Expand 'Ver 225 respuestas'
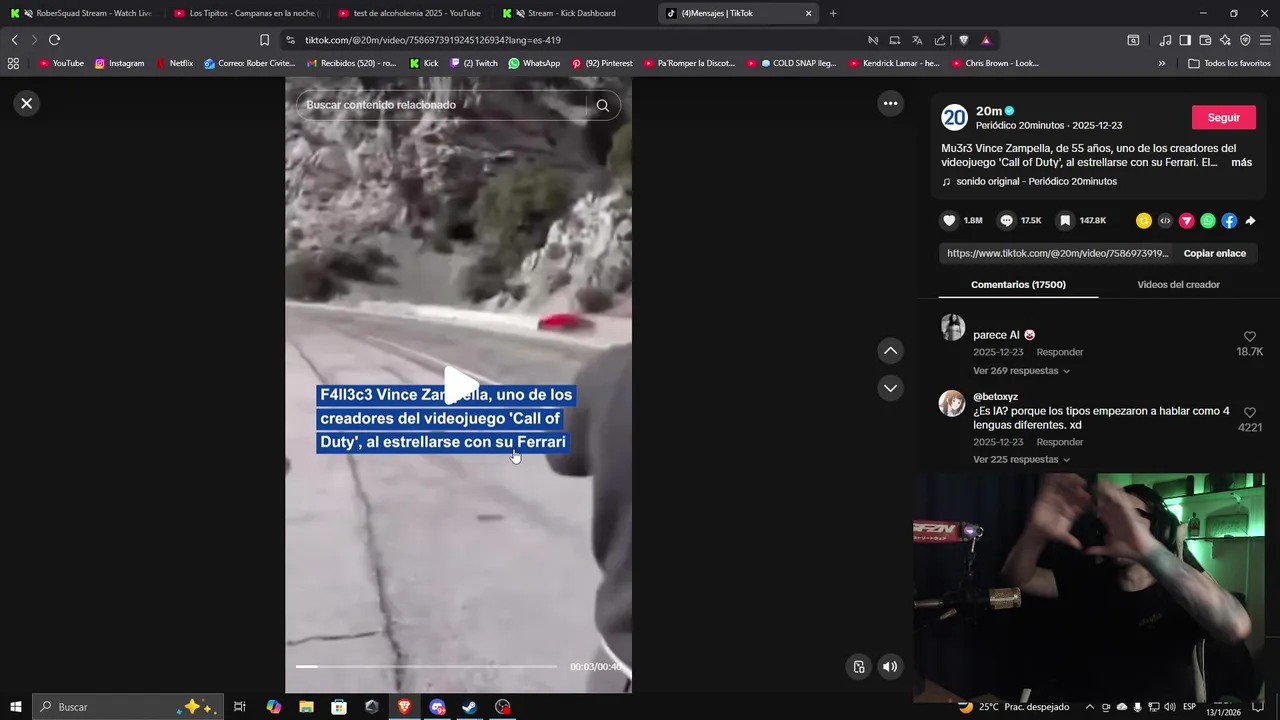Image resolution: width=1280 pixels, height=720 pixels. 1021,459
